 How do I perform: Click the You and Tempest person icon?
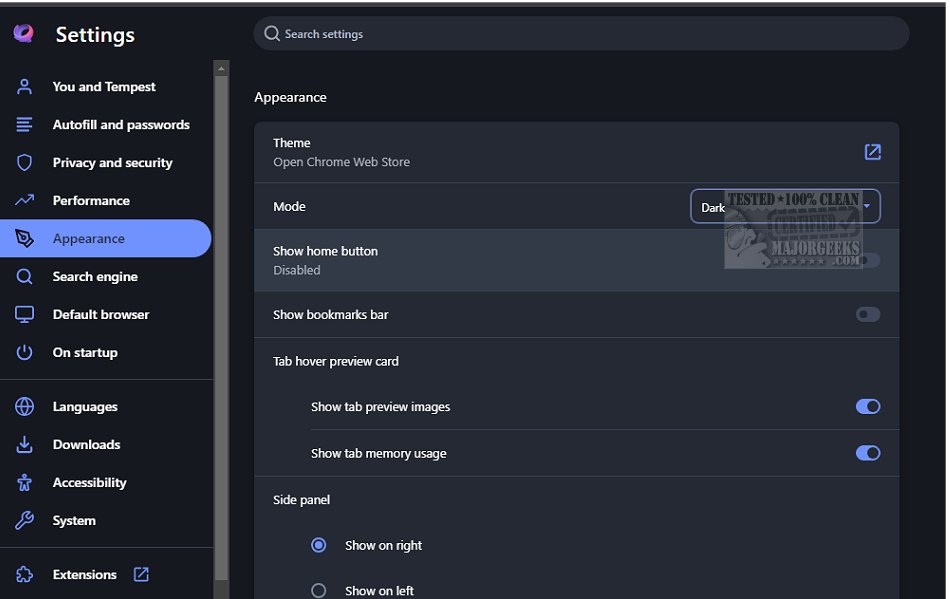click(x=25, y=87)
